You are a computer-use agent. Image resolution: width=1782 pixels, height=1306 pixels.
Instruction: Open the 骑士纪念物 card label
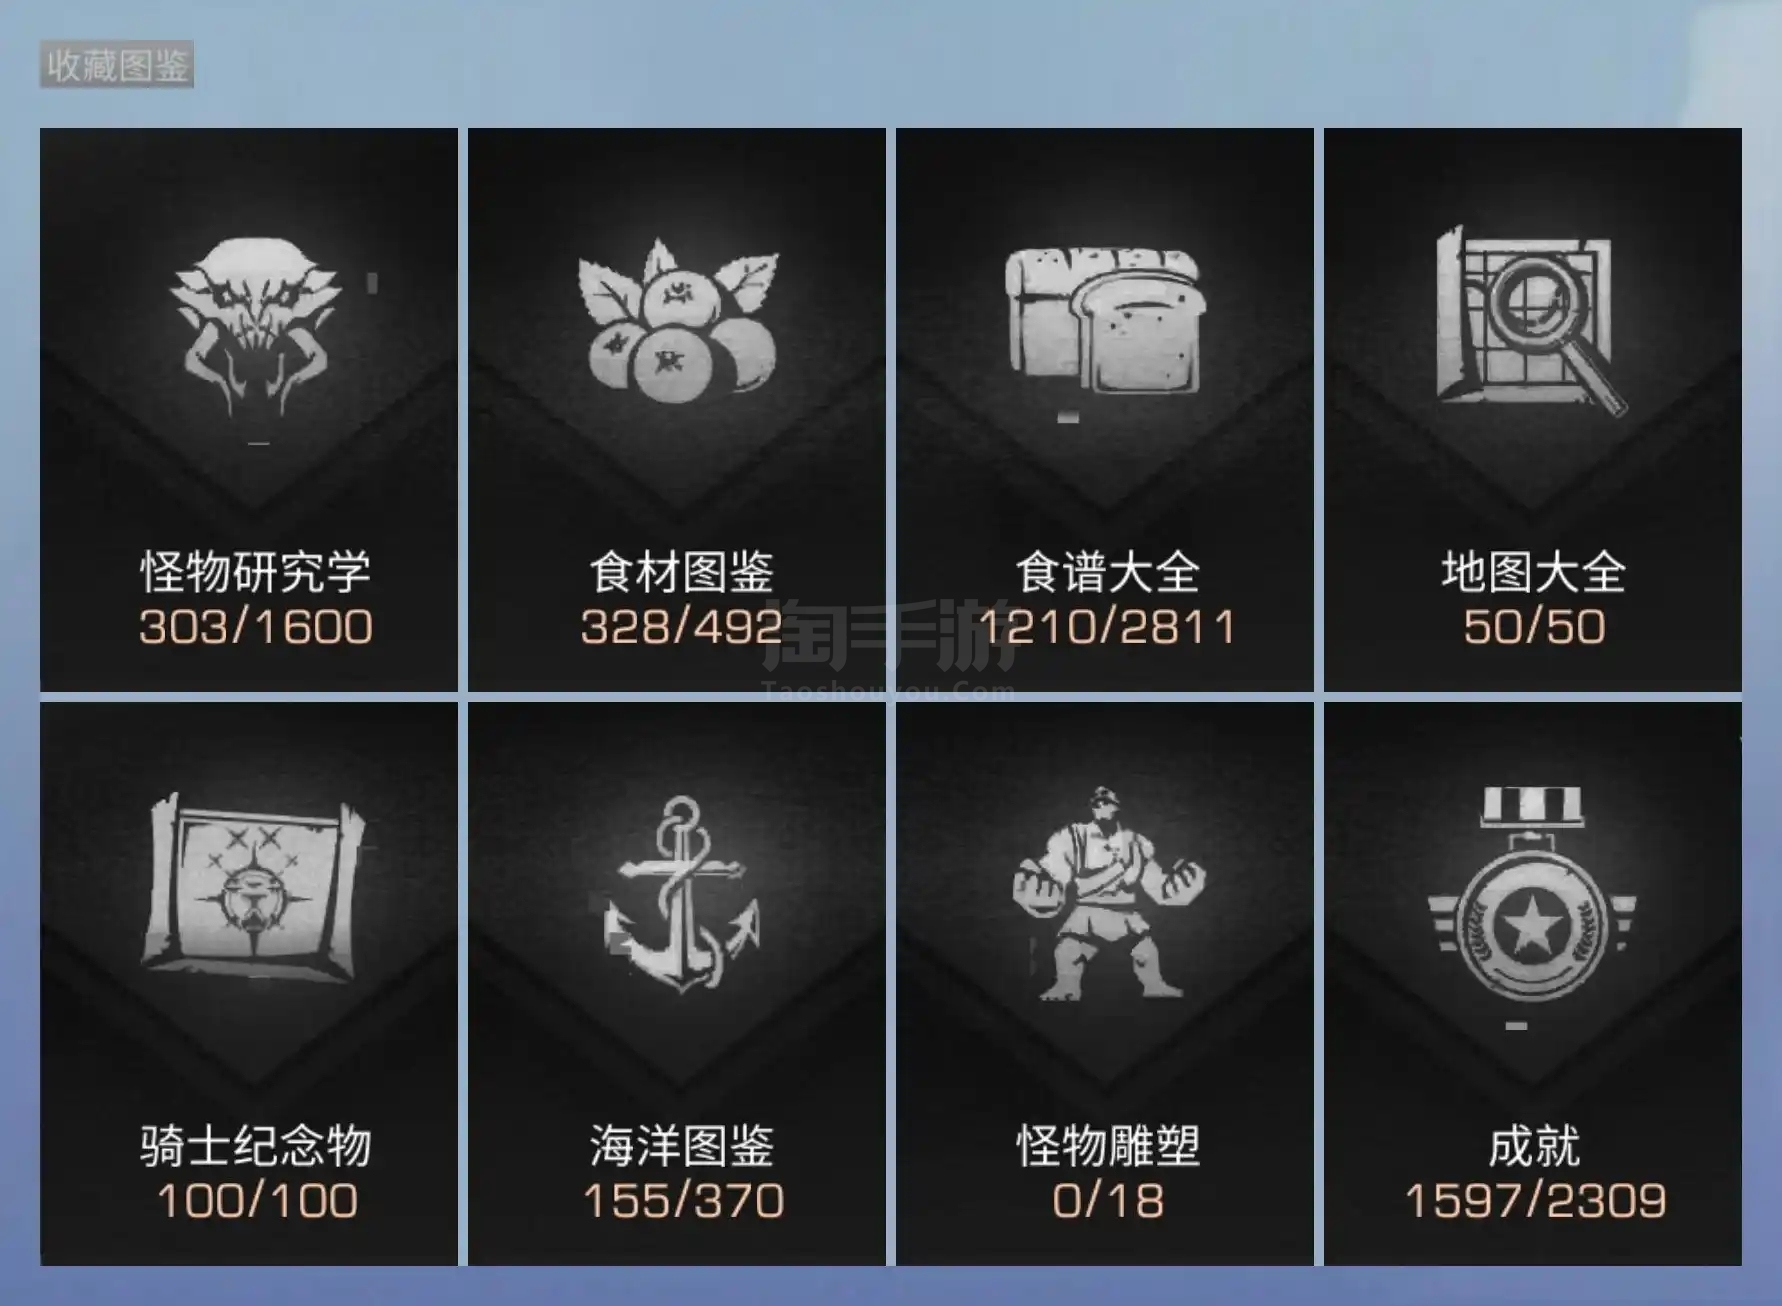256,1146
